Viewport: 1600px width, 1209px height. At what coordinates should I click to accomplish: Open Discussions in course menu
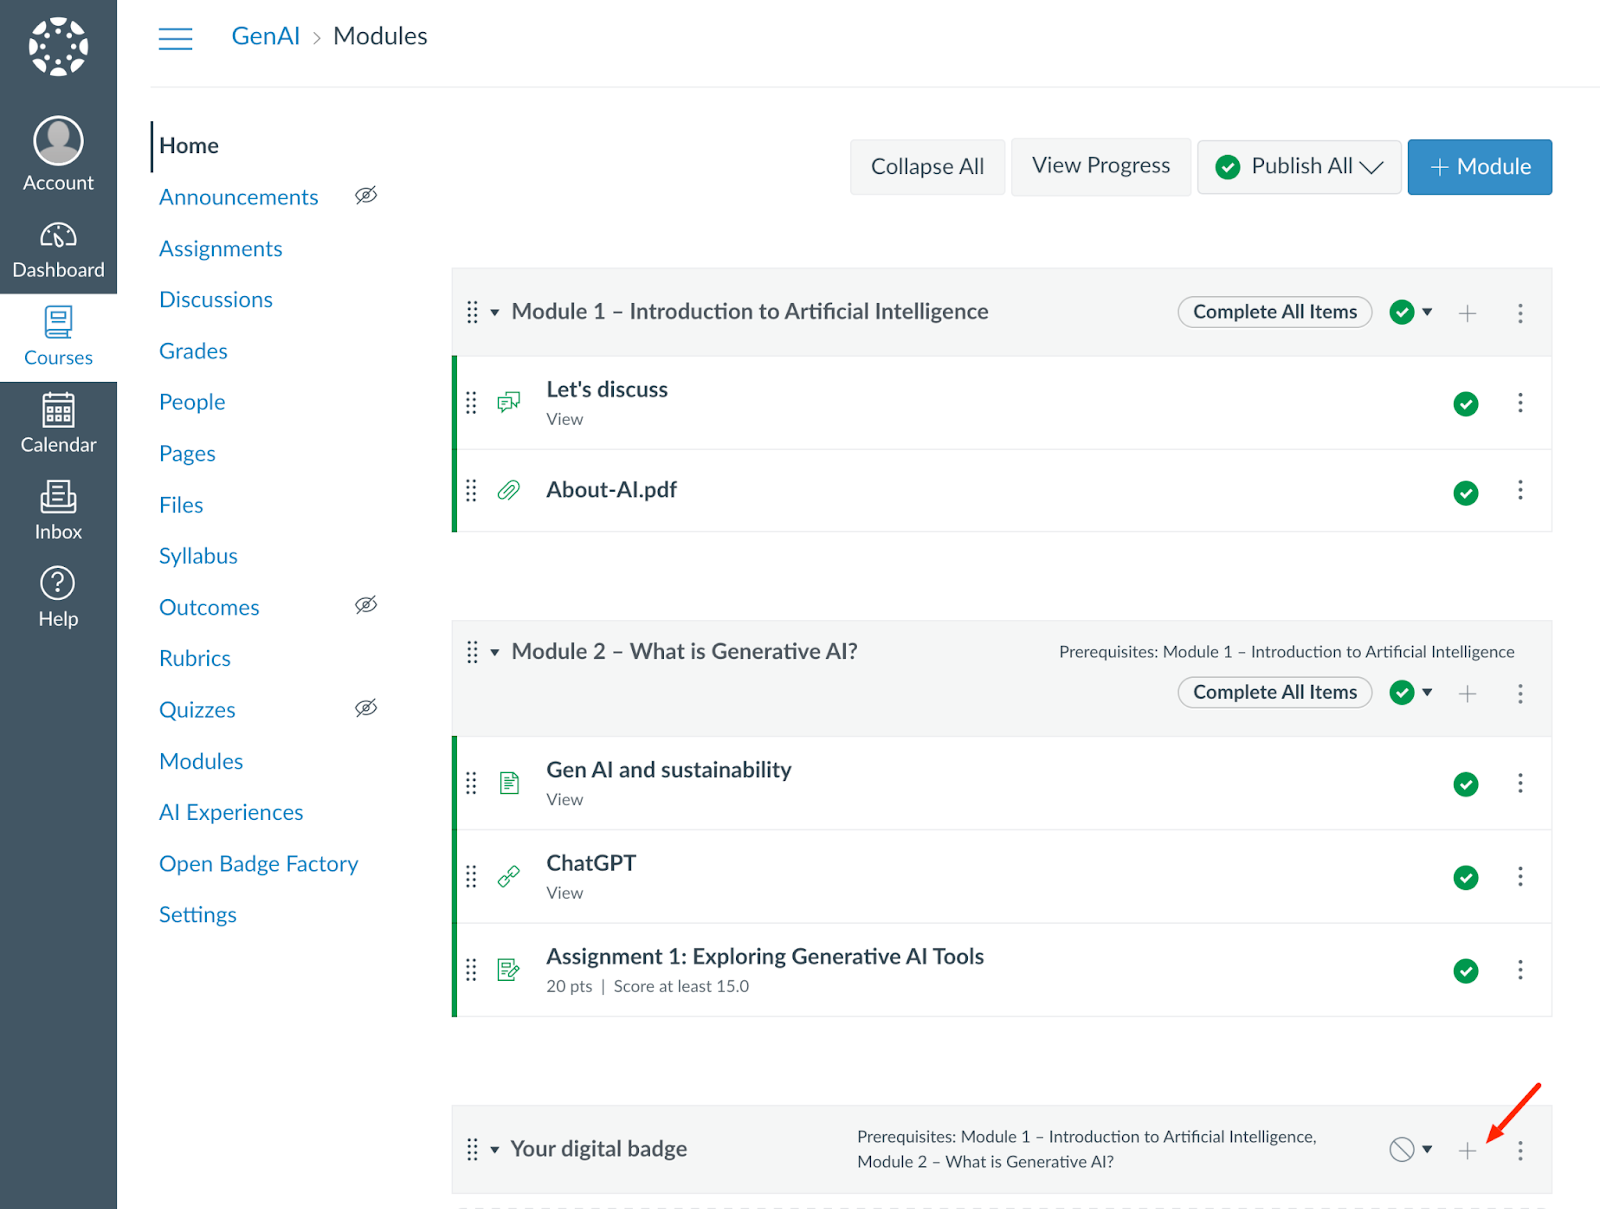point(216,300)
